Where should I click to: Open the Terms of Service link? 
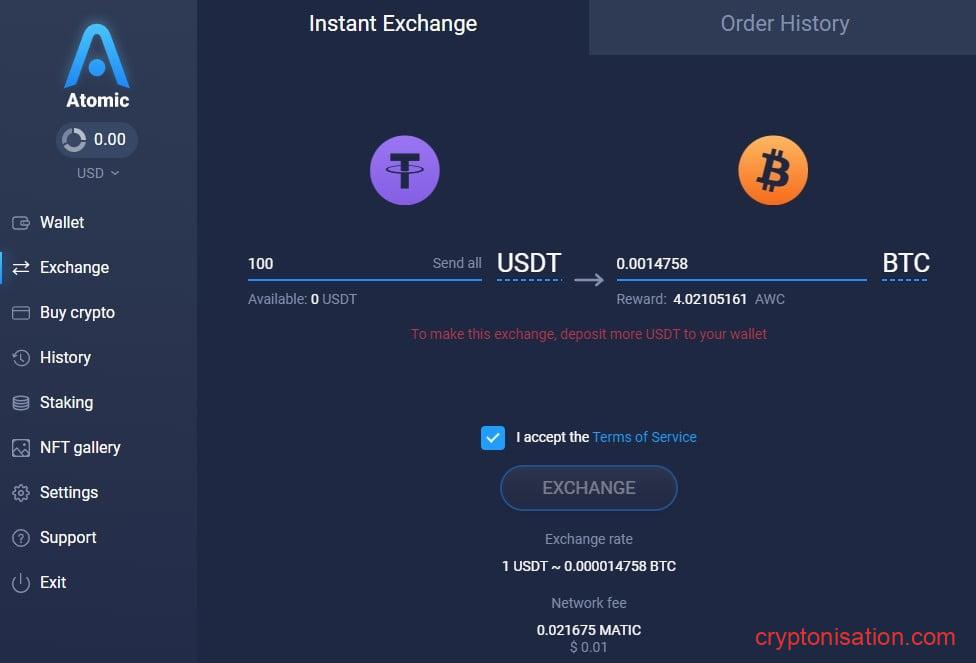tap(644, 437)
